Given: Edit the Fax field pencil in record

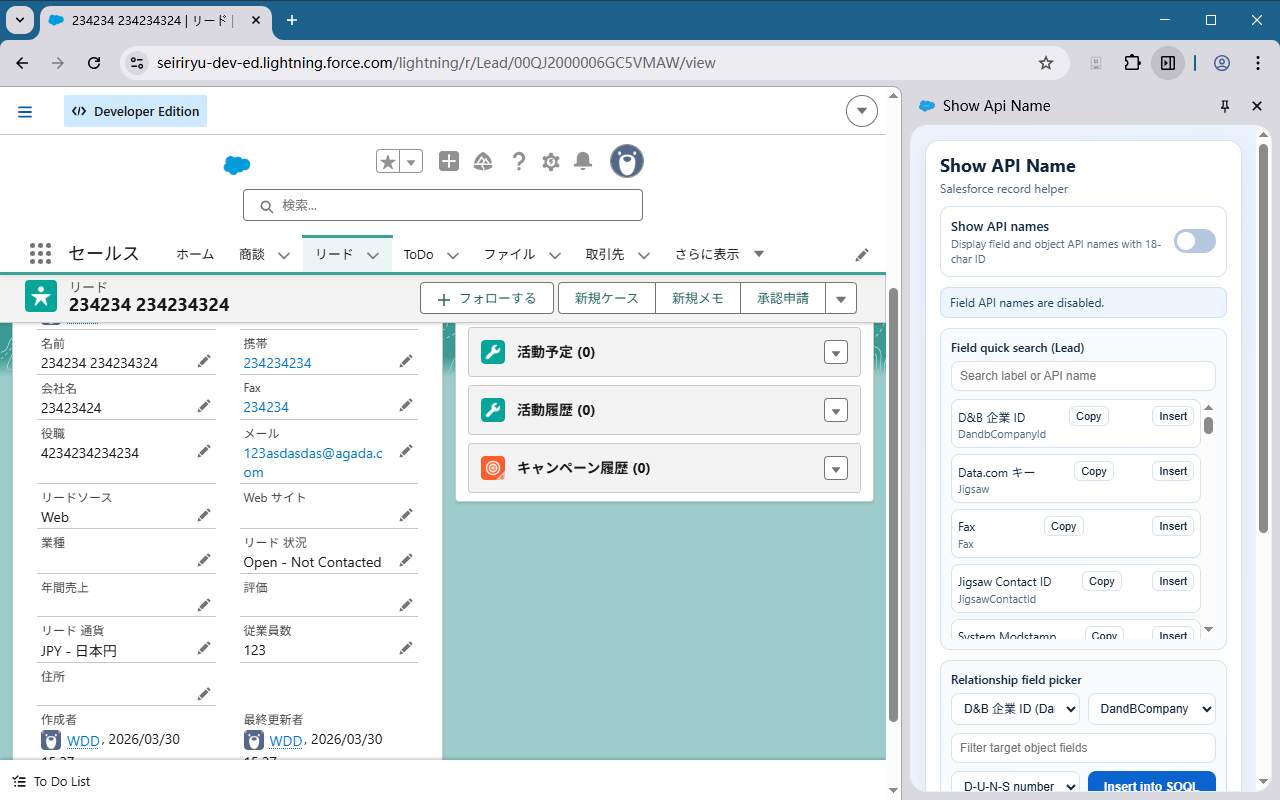Looking at the screenshot, I should pos(406,405).
